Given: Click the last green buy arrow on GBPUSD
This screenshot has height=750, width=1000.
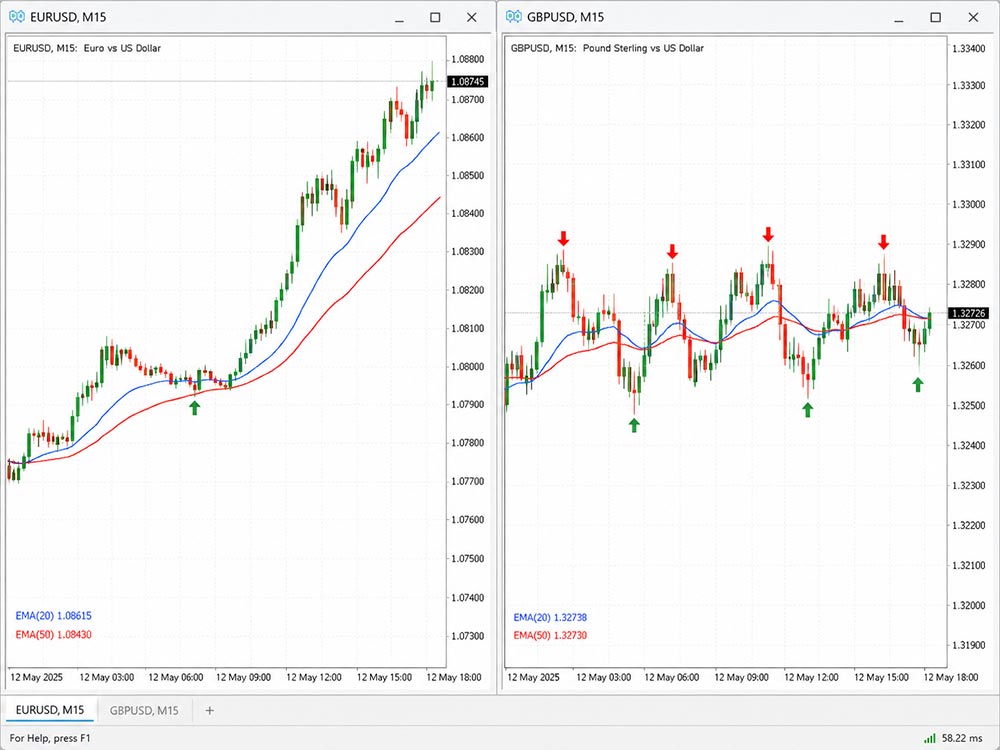Looking at the screenshot, I should (x=918, y=385).
